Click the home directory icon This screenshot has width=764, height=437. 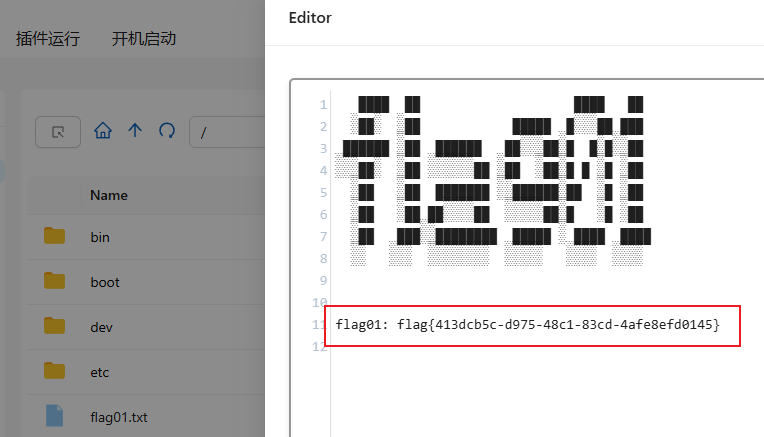pyautogui.click(x=102, y=131)
